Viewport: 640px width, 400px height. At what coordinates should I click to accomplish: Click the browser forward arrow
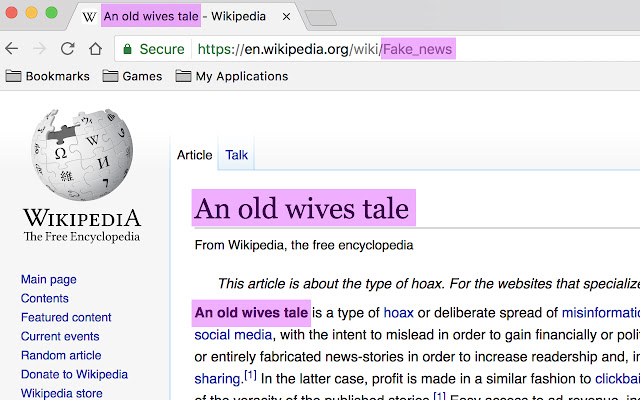coord(39,49)
